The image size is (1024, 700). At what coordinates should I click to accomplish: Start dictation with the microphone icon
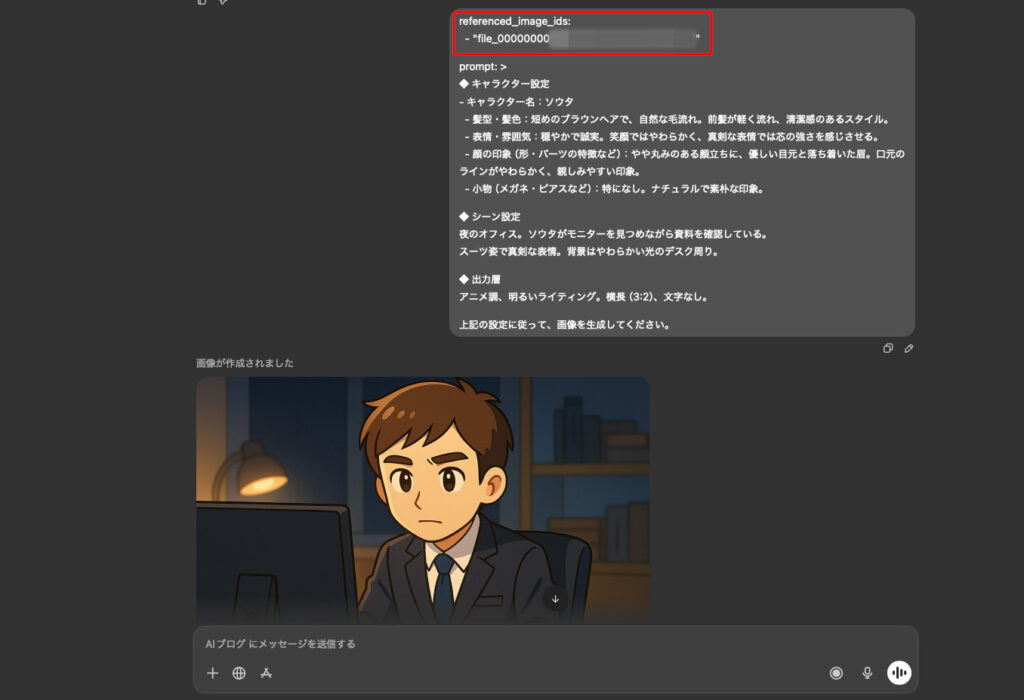point(867,673)
